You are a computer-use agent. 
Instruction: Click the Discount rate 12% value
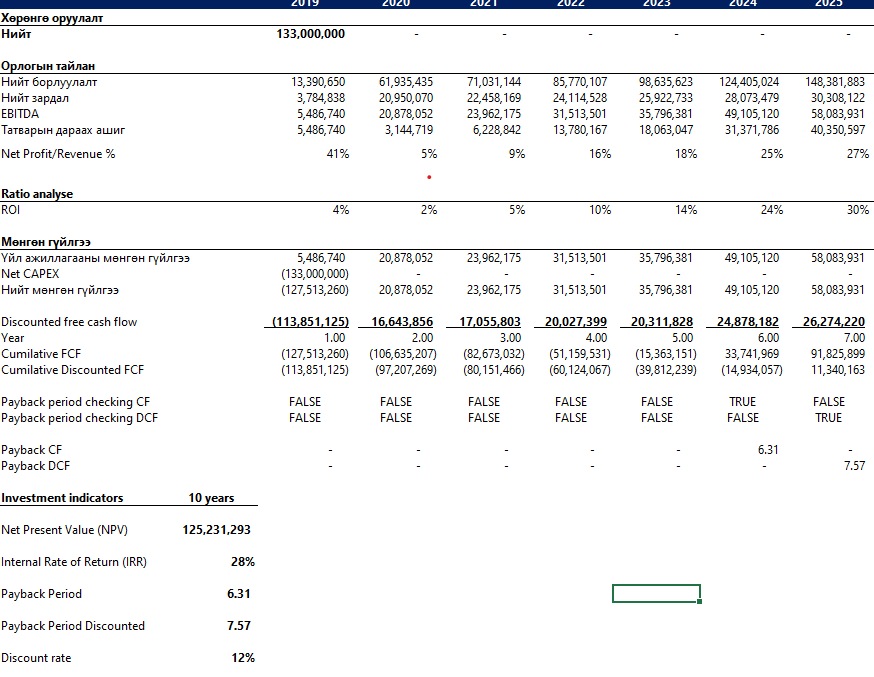242,658
